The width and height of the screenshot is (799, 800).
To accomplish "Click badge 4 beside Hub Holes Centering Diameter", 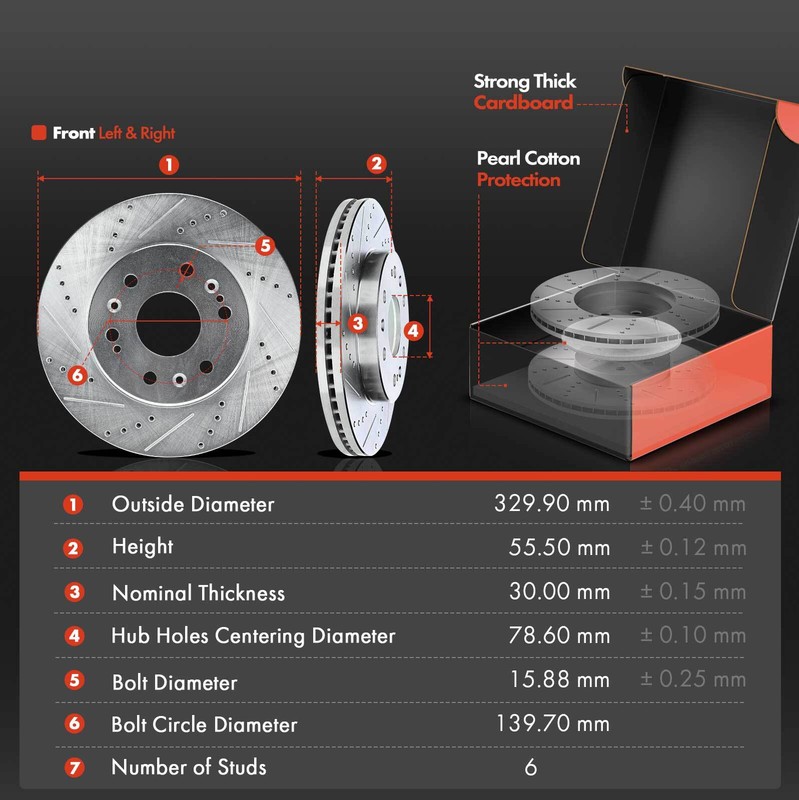I will pyautogui.click(x=74, y=636).
